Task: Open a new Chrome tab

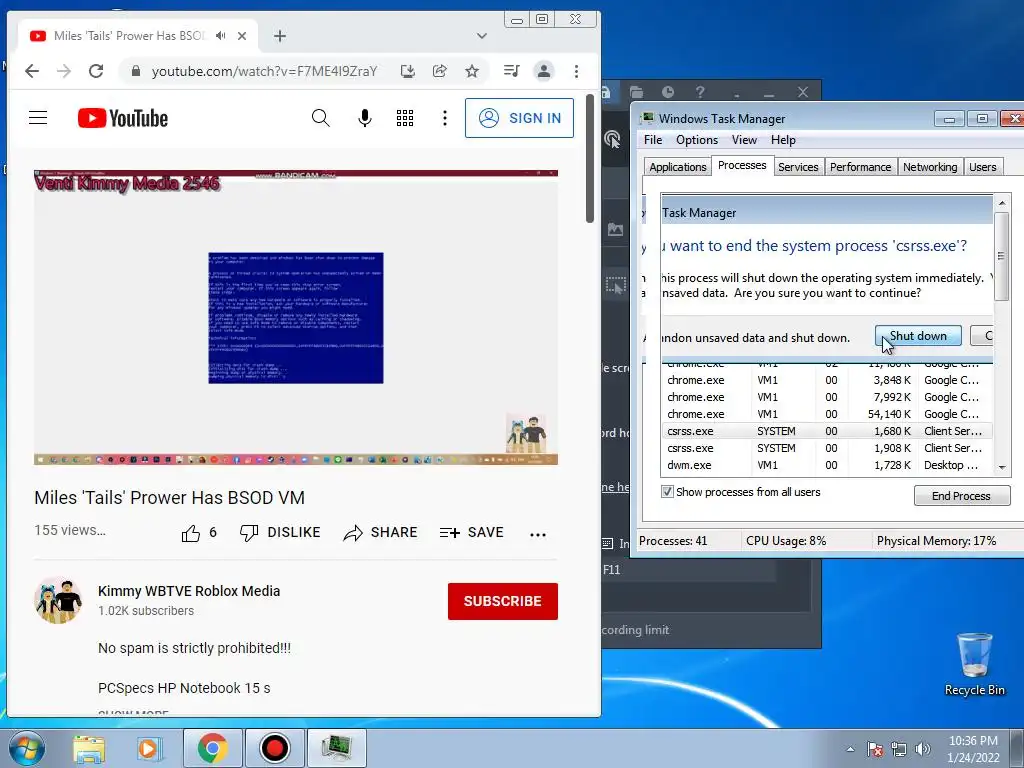Action: 280,36
